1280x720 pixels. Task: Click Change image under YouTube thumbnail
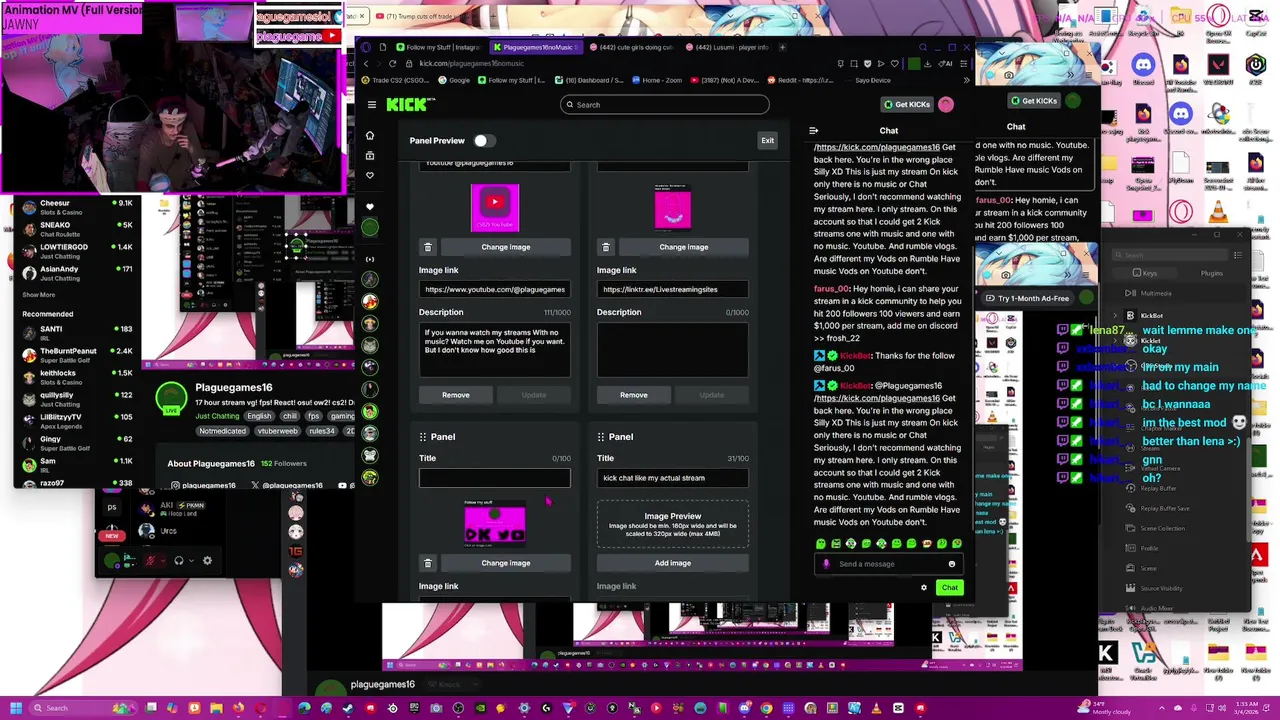tap(506, 247)
